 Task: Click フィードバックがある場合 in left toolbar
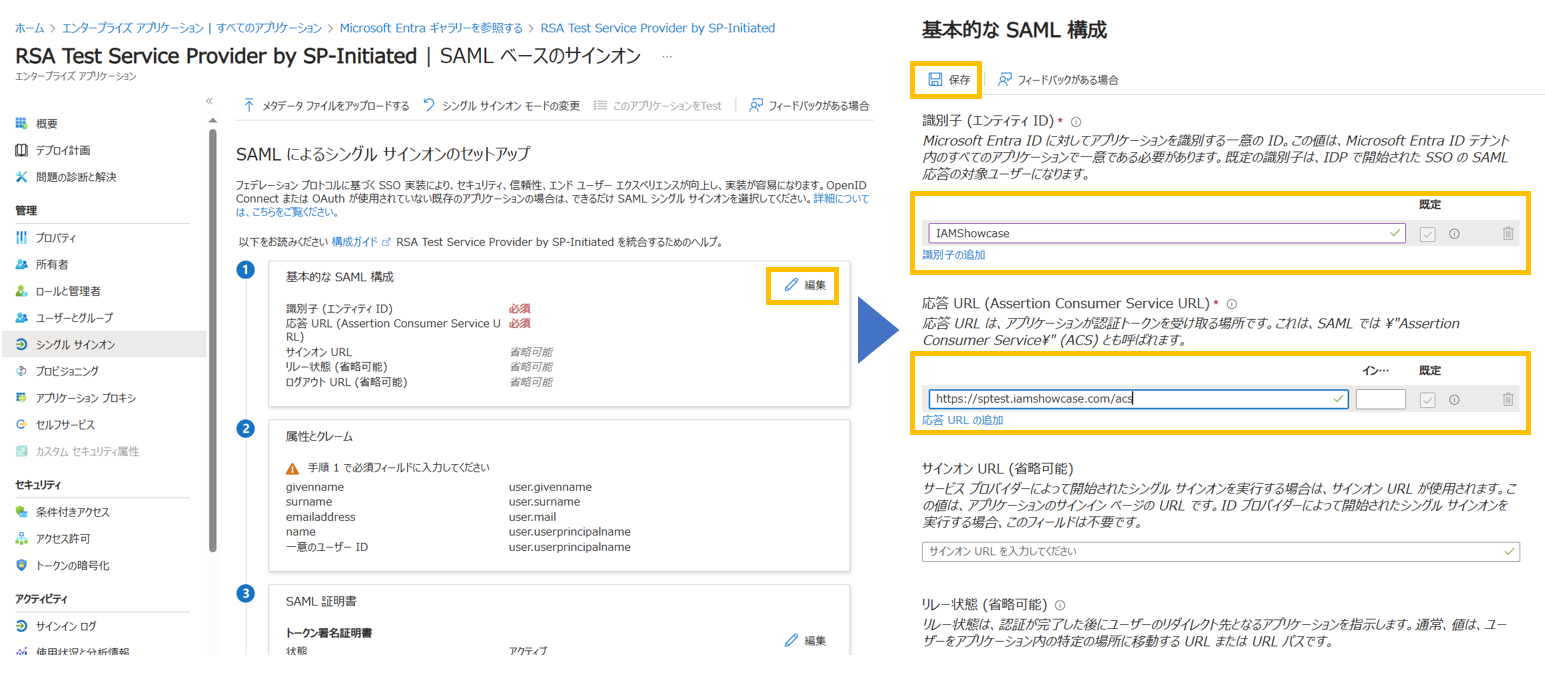(809, 105)
